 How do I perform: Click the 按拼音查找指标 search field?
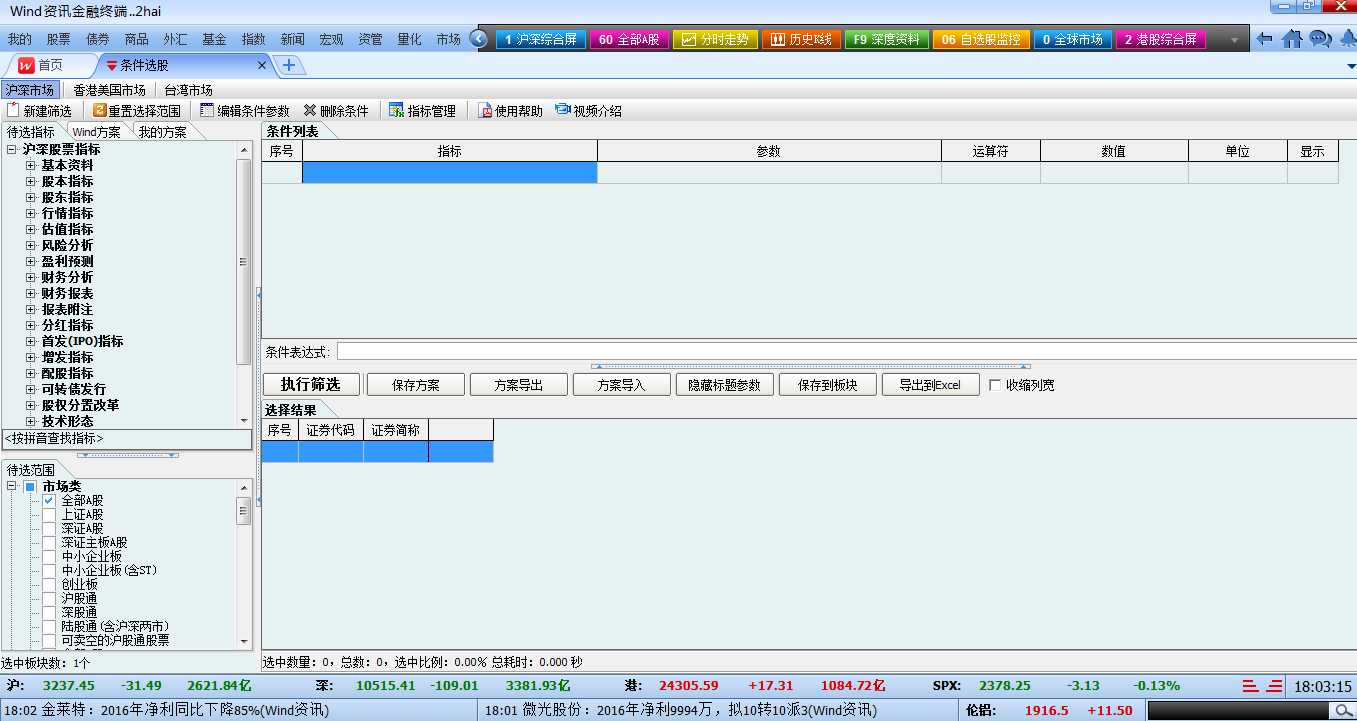tap(126, 439)
